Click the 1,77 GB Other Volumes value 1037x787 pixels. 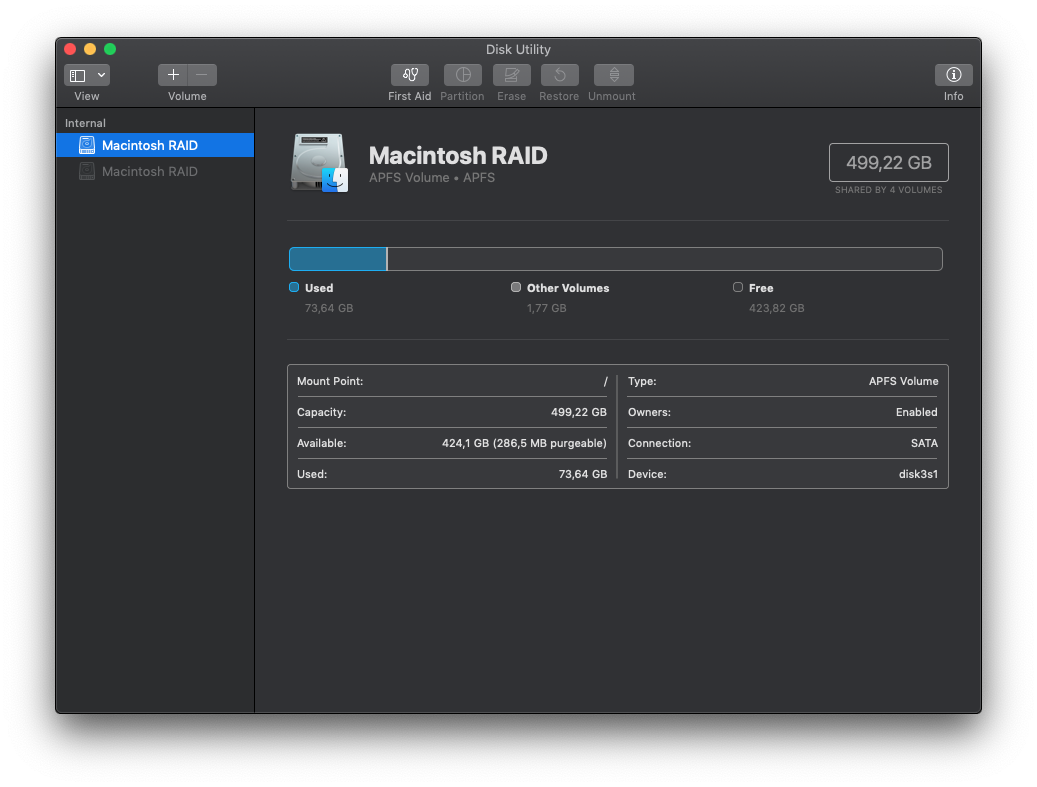click(x=546, y=308)
